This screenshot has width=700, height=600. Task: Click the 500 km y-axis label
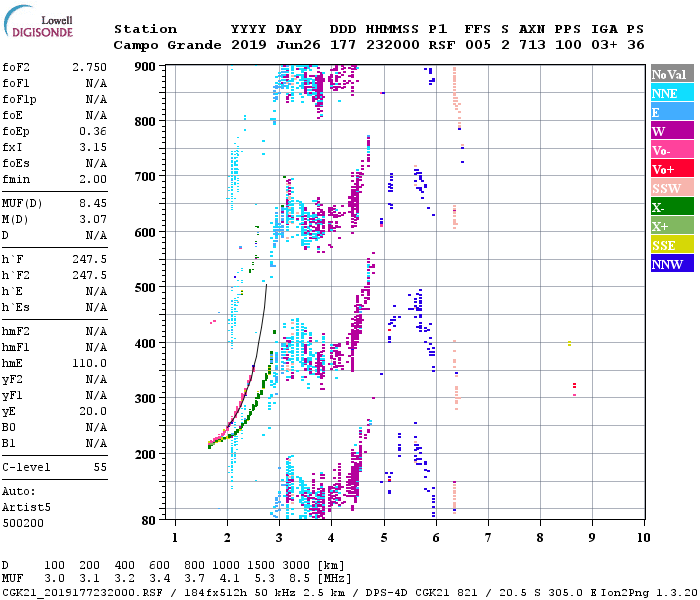(145, 288)
